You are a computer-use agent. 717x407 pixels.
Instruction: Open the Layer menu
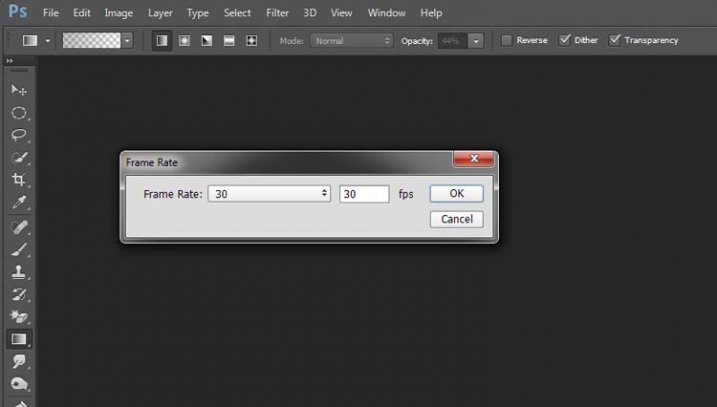coord(160,13)
